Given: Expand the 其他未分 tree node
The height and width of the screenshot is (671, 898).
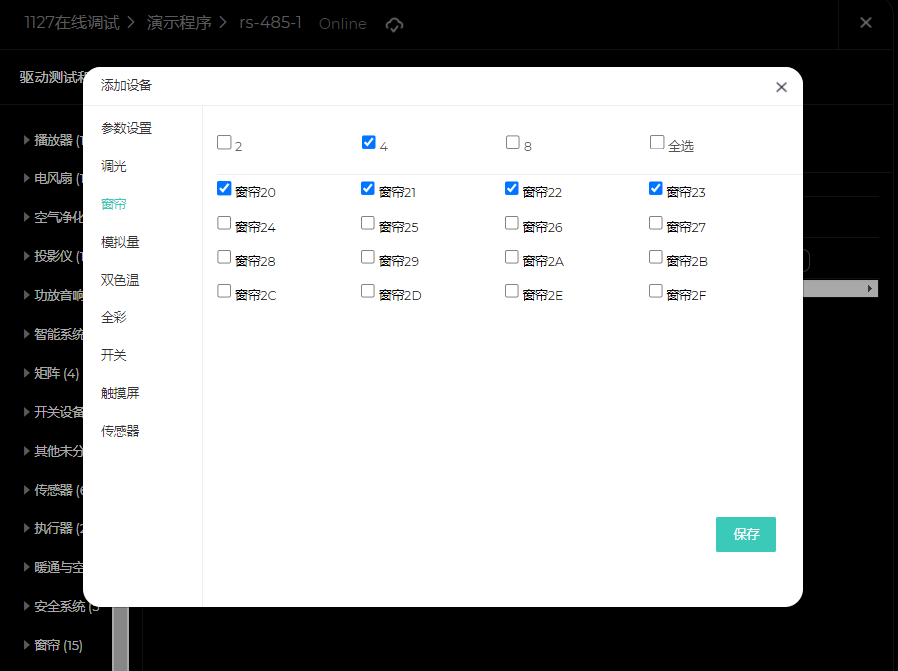Looking at the screenshot, I should [x=26, y=451].
